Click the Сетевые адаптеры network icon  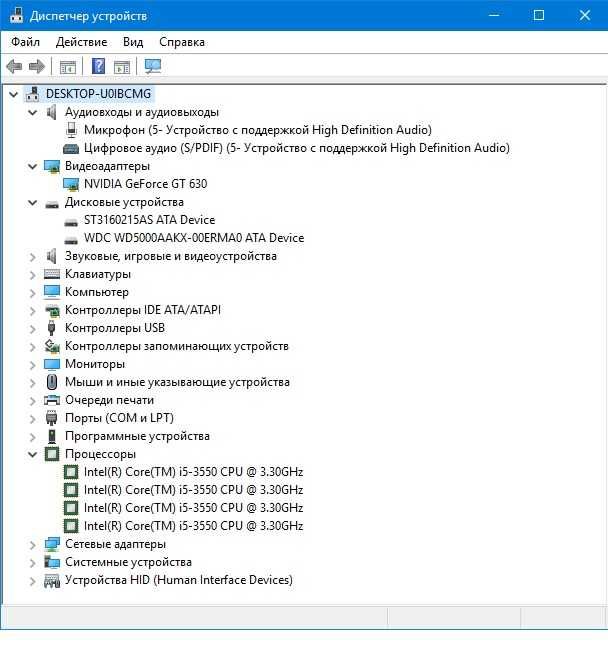coord(52,544)
